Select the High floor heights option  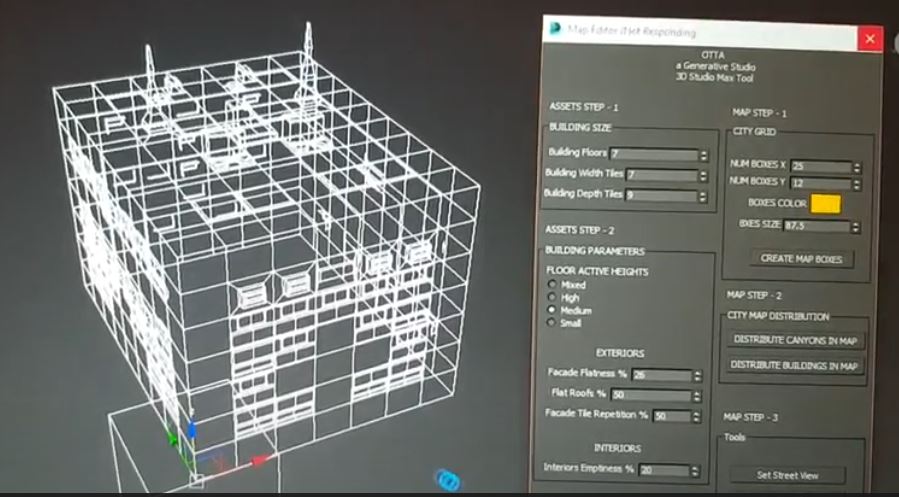pyautogui.click(x=552, y=297)
